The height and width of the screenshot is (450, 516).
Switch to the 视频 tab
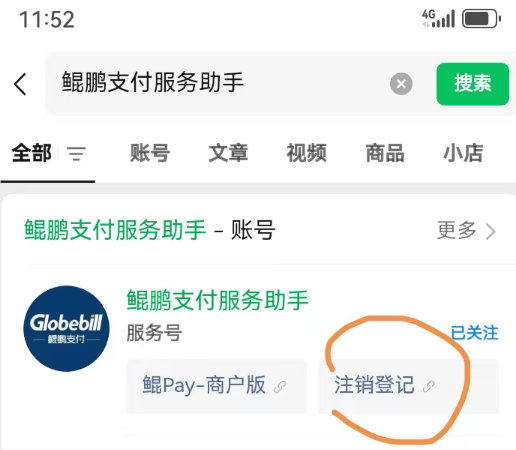pos(307,153)
